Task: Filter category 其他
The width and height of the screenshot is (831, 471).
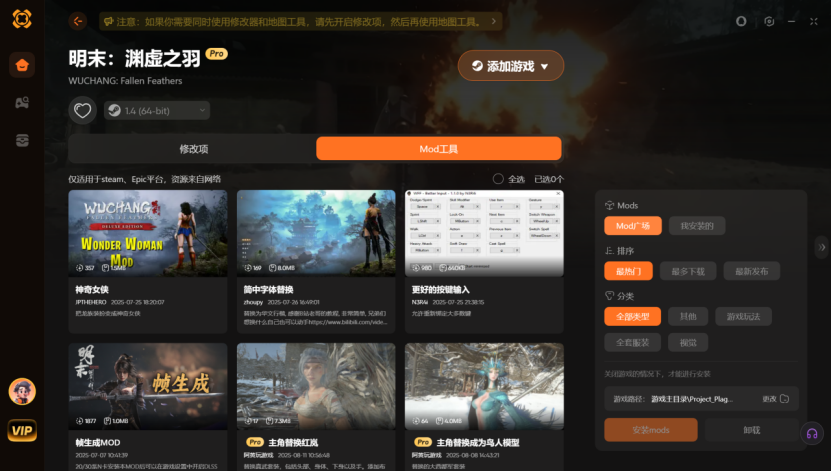Action: point(688,316)
